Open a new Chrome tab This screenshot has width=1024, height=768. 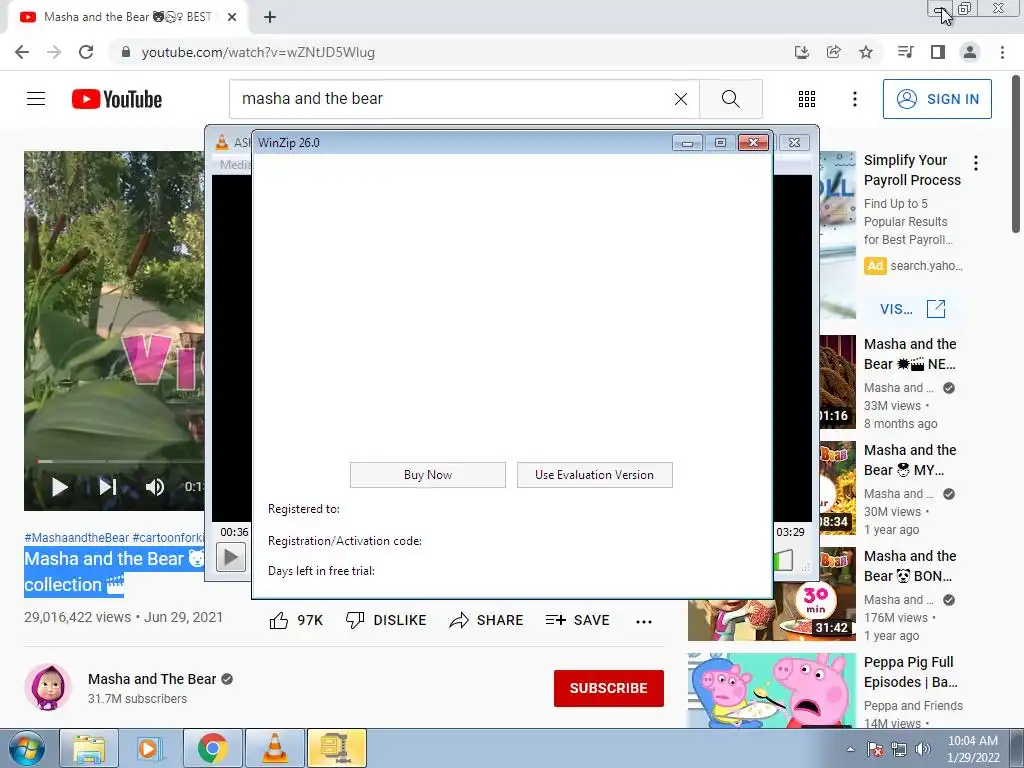pos(270,17)
